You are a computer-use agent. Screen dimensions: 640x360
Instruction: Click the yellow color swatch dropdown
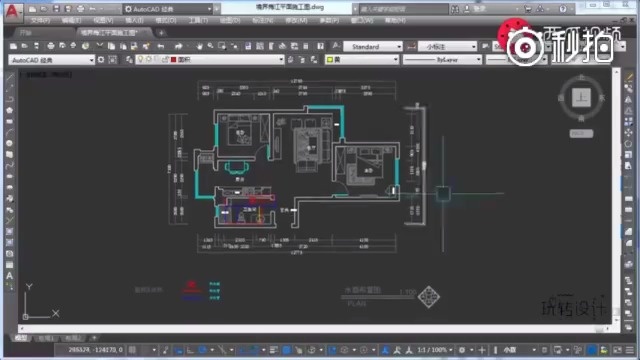(361, 60)
